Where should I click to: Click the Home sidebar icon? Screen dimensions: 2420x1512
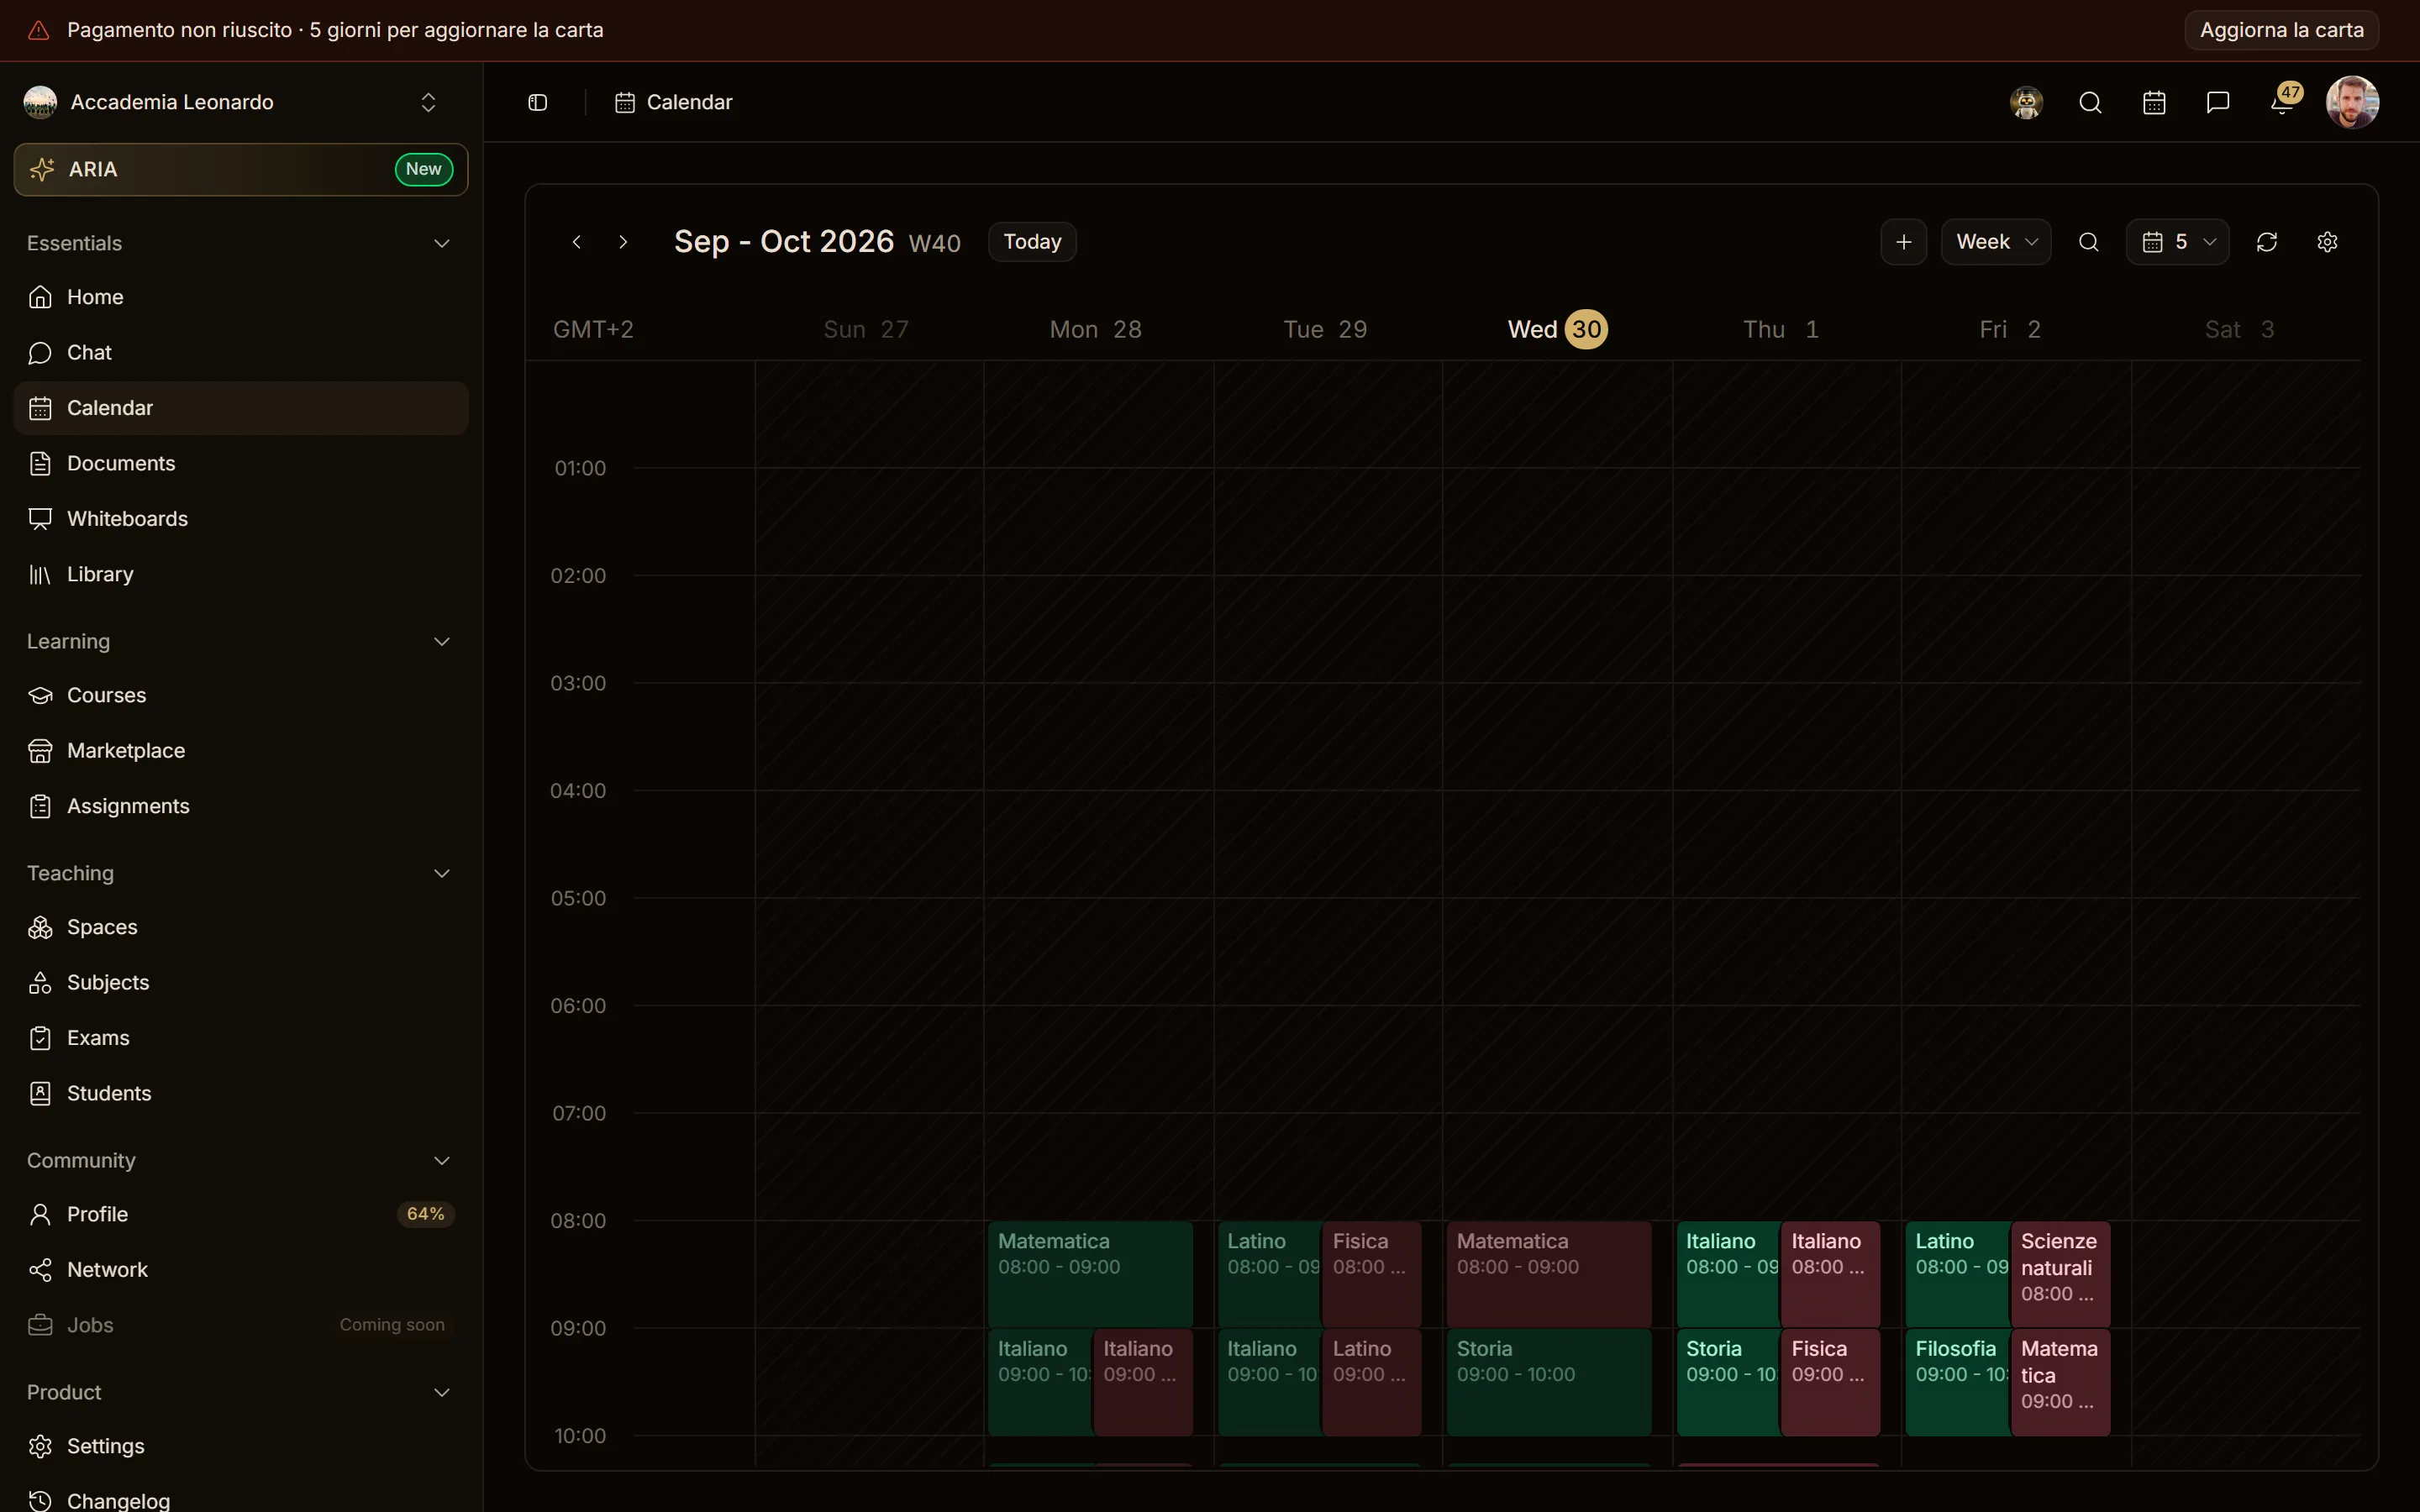click(x=40, y=297)
